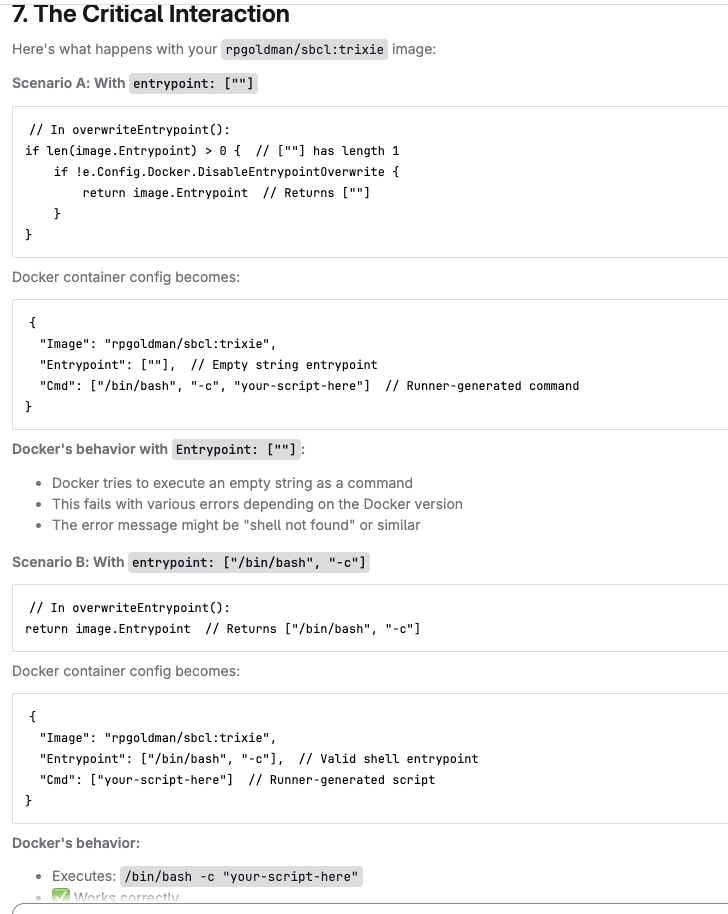The image size is (728, 914).
Task: Click the first "Docker container config becomes:" text
Action: (x=126, y=277)
